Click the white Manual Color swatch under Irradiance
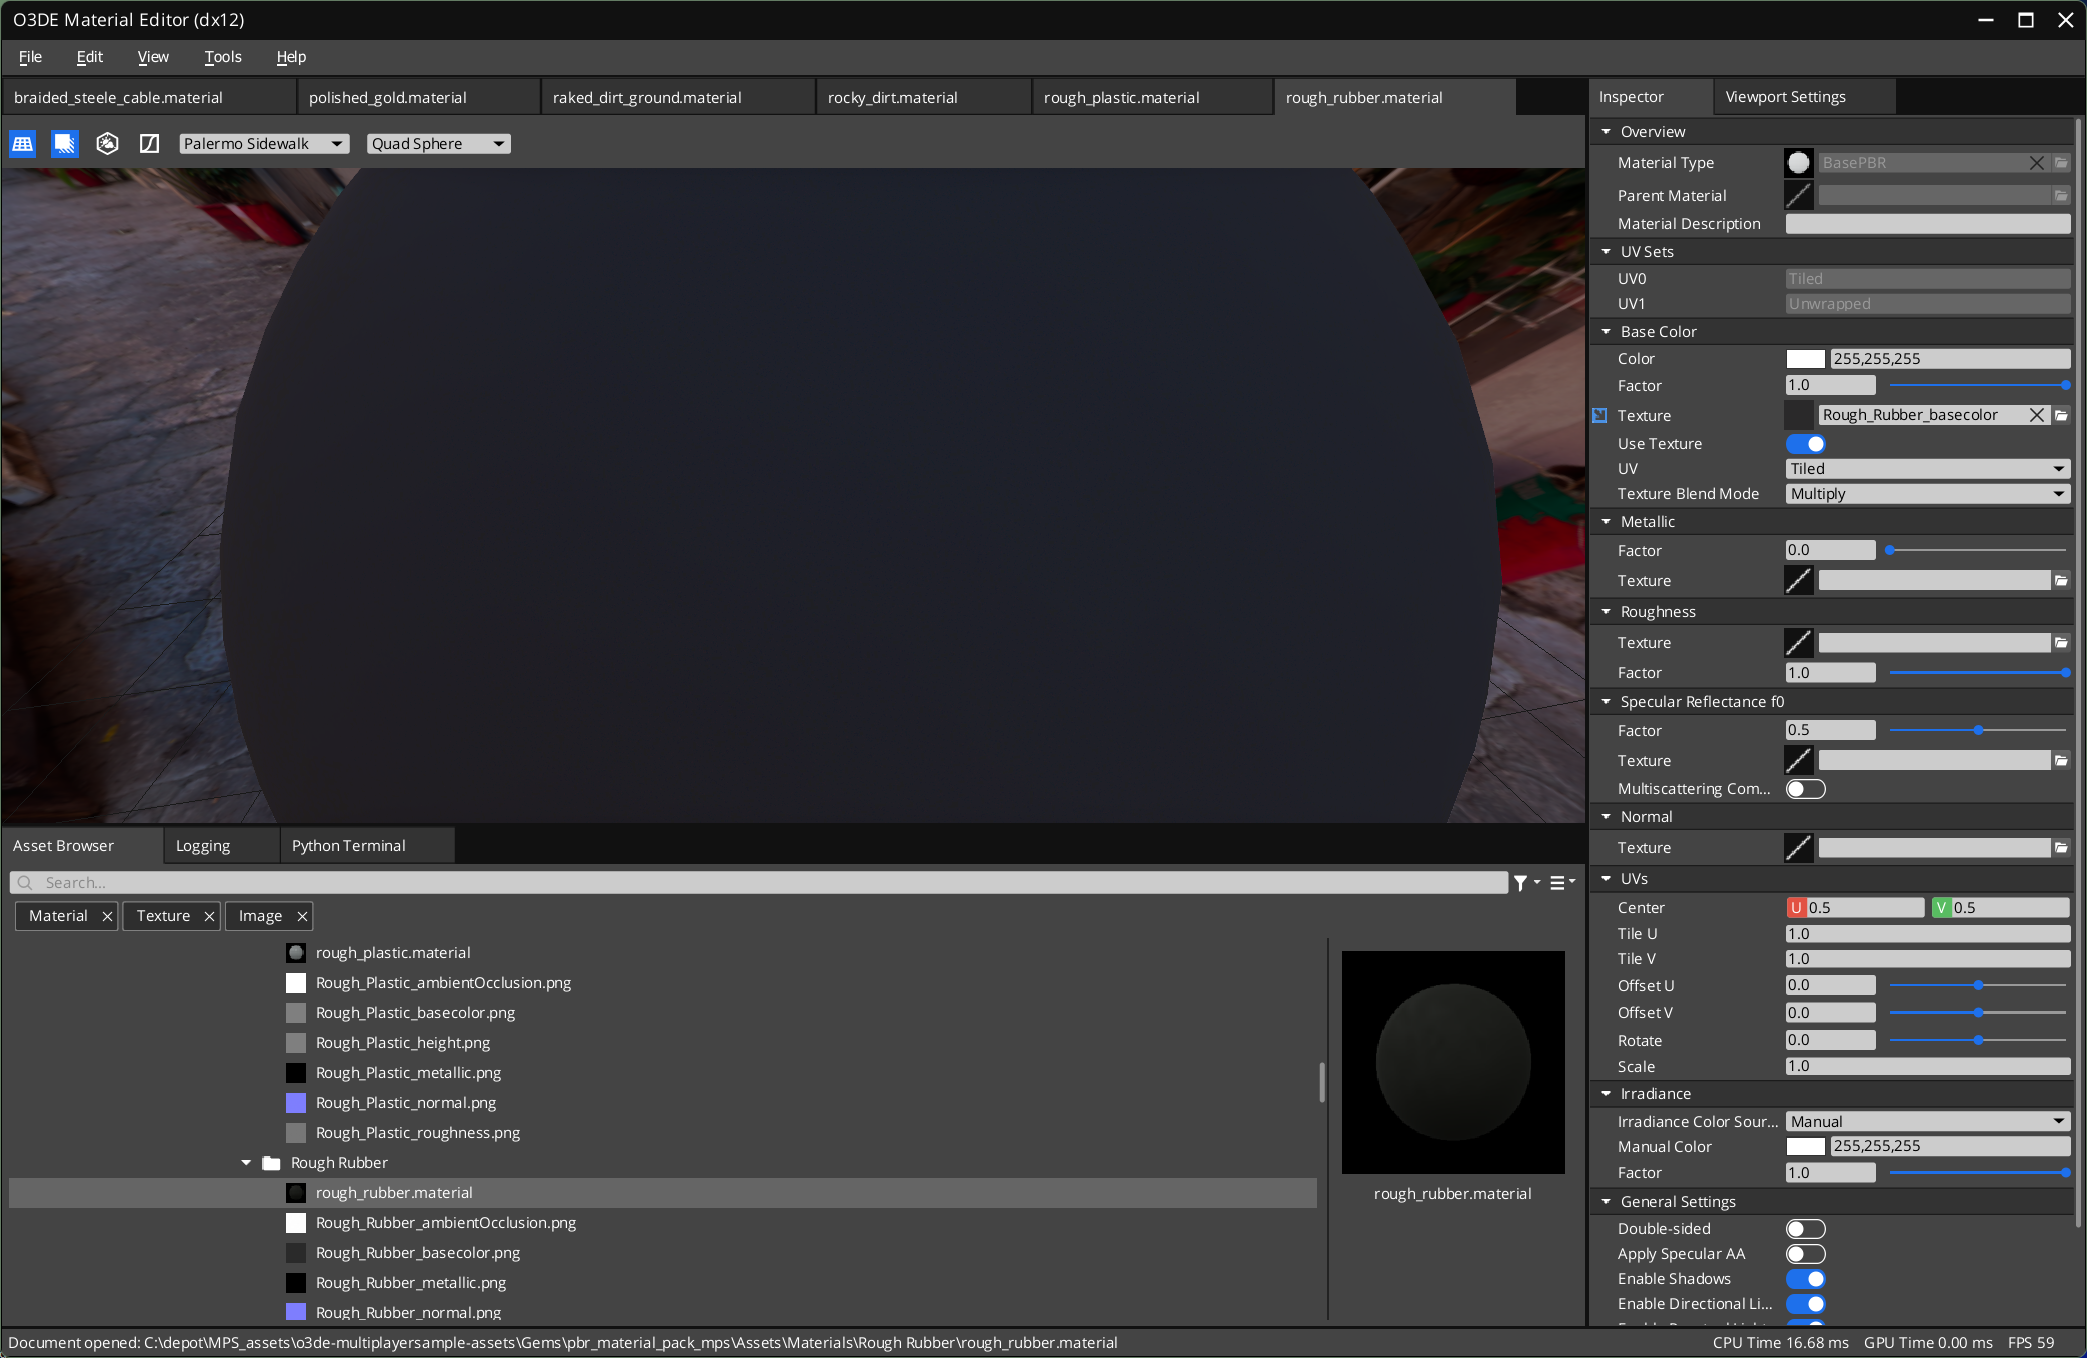Viewport: 2087px width, 1358px height. pos(1805,1146)
